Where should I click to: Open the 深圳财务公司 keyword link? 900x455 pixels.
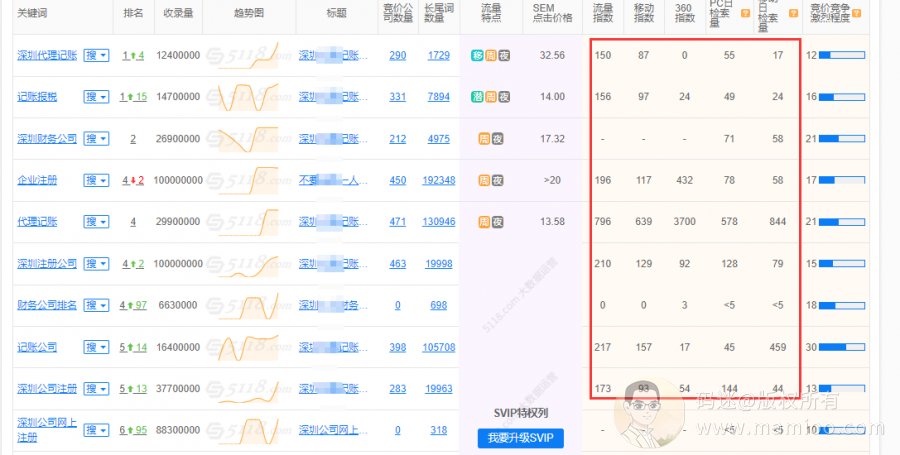tap(46, 139)
